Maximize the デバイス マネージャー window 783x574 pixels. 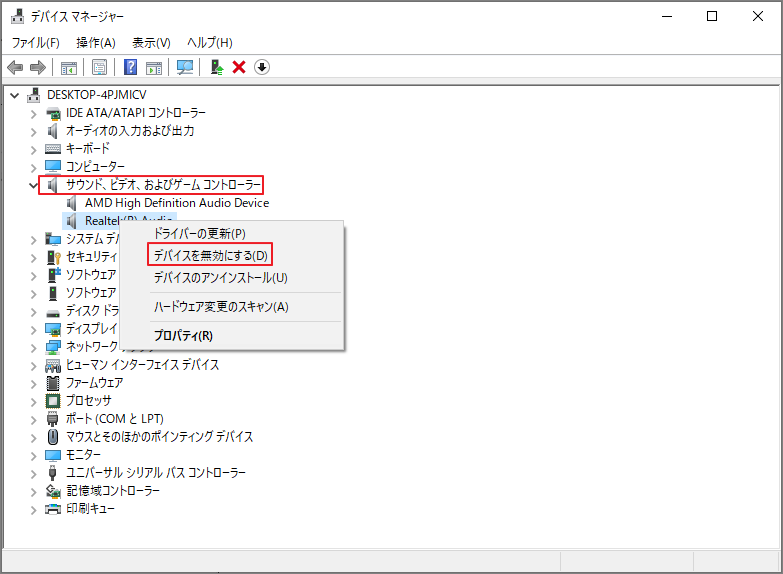tap(712, 16)
